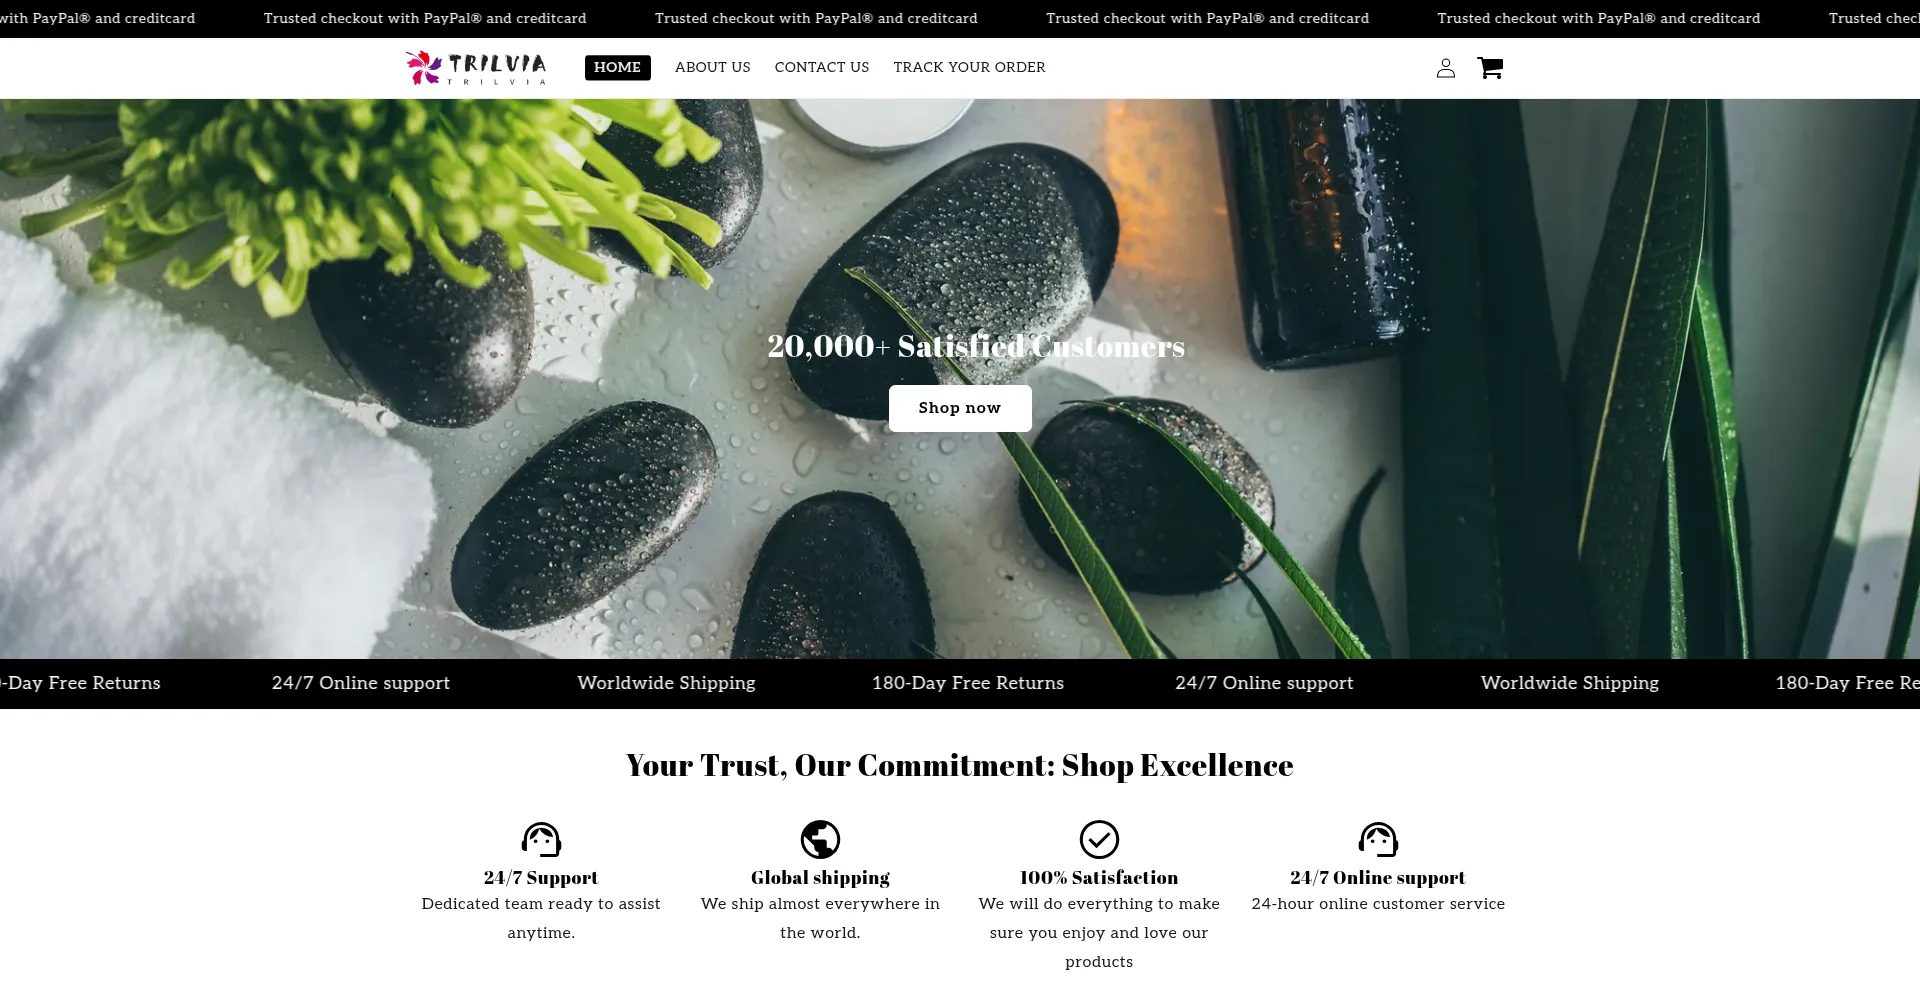The height and width of the screenshot is (993, 1920).
Task: Click the Global shipping title text
Action: click(x=820, y=877)
